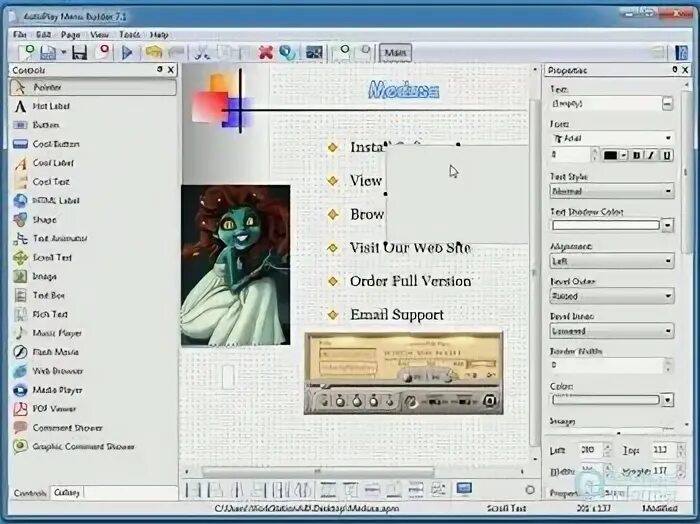Open the Page menu
This screenshot has width=700, height=524.
(x=71, y=34)
